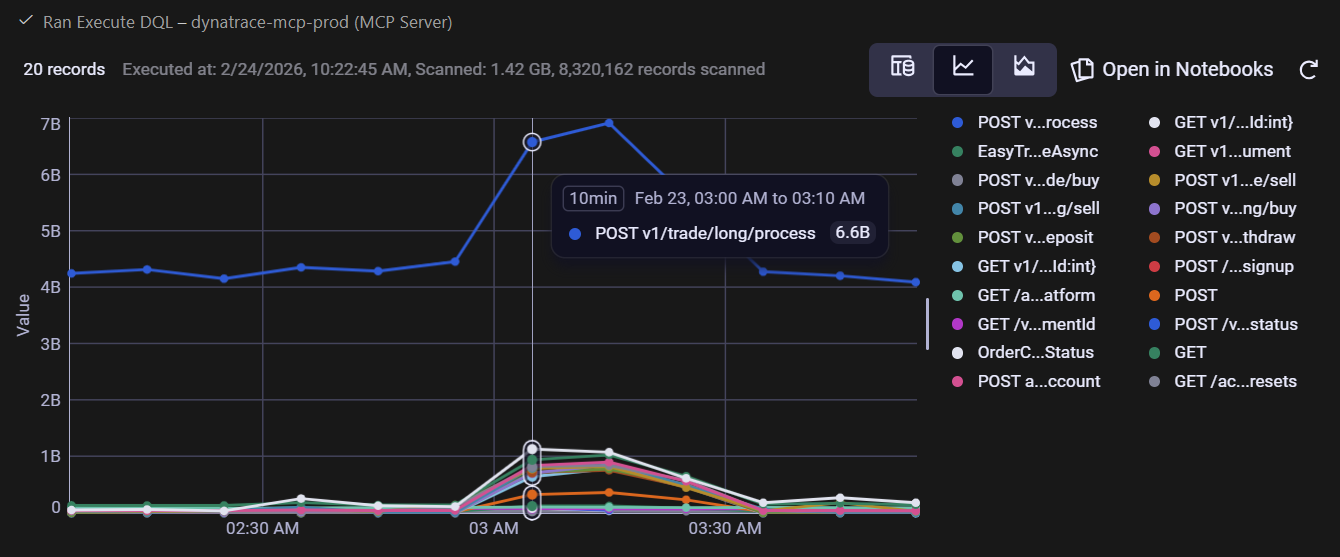
Task: Toggle the GET /a...atform legend entry
Action: coord(1036,295)
